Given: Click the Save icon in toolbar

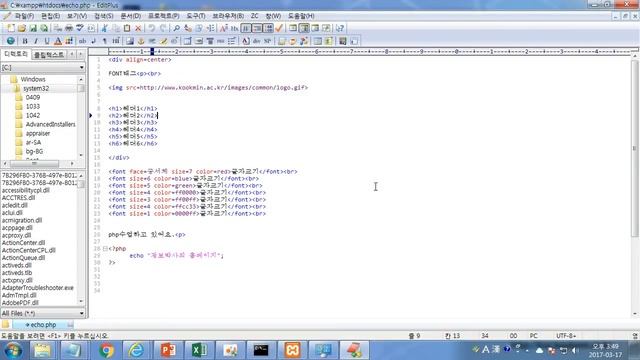Looking at the screenshot, I should [33, 28].
